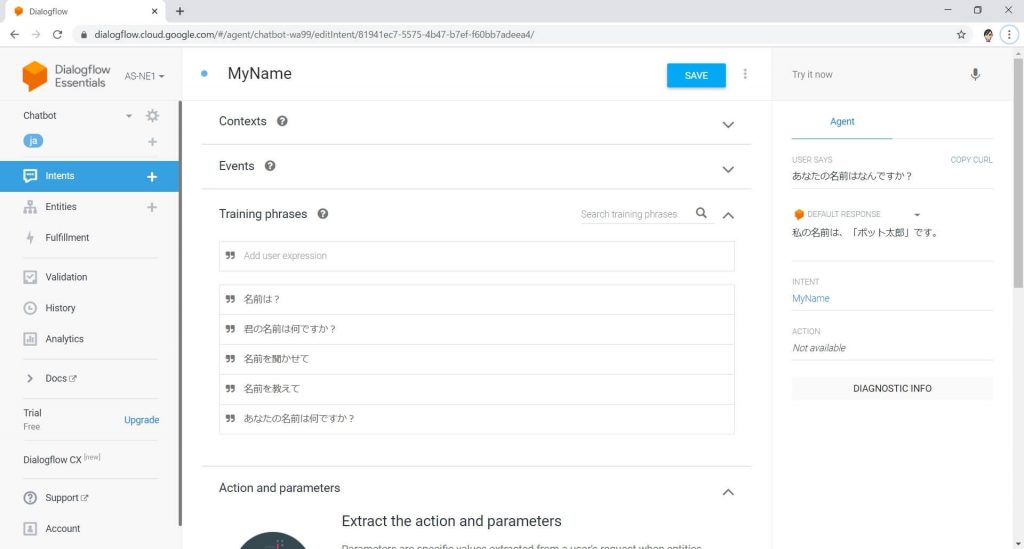Click the browser address bar URL
The width and height of the screenshot is (1024, 549).
click(x=314, y=35)
